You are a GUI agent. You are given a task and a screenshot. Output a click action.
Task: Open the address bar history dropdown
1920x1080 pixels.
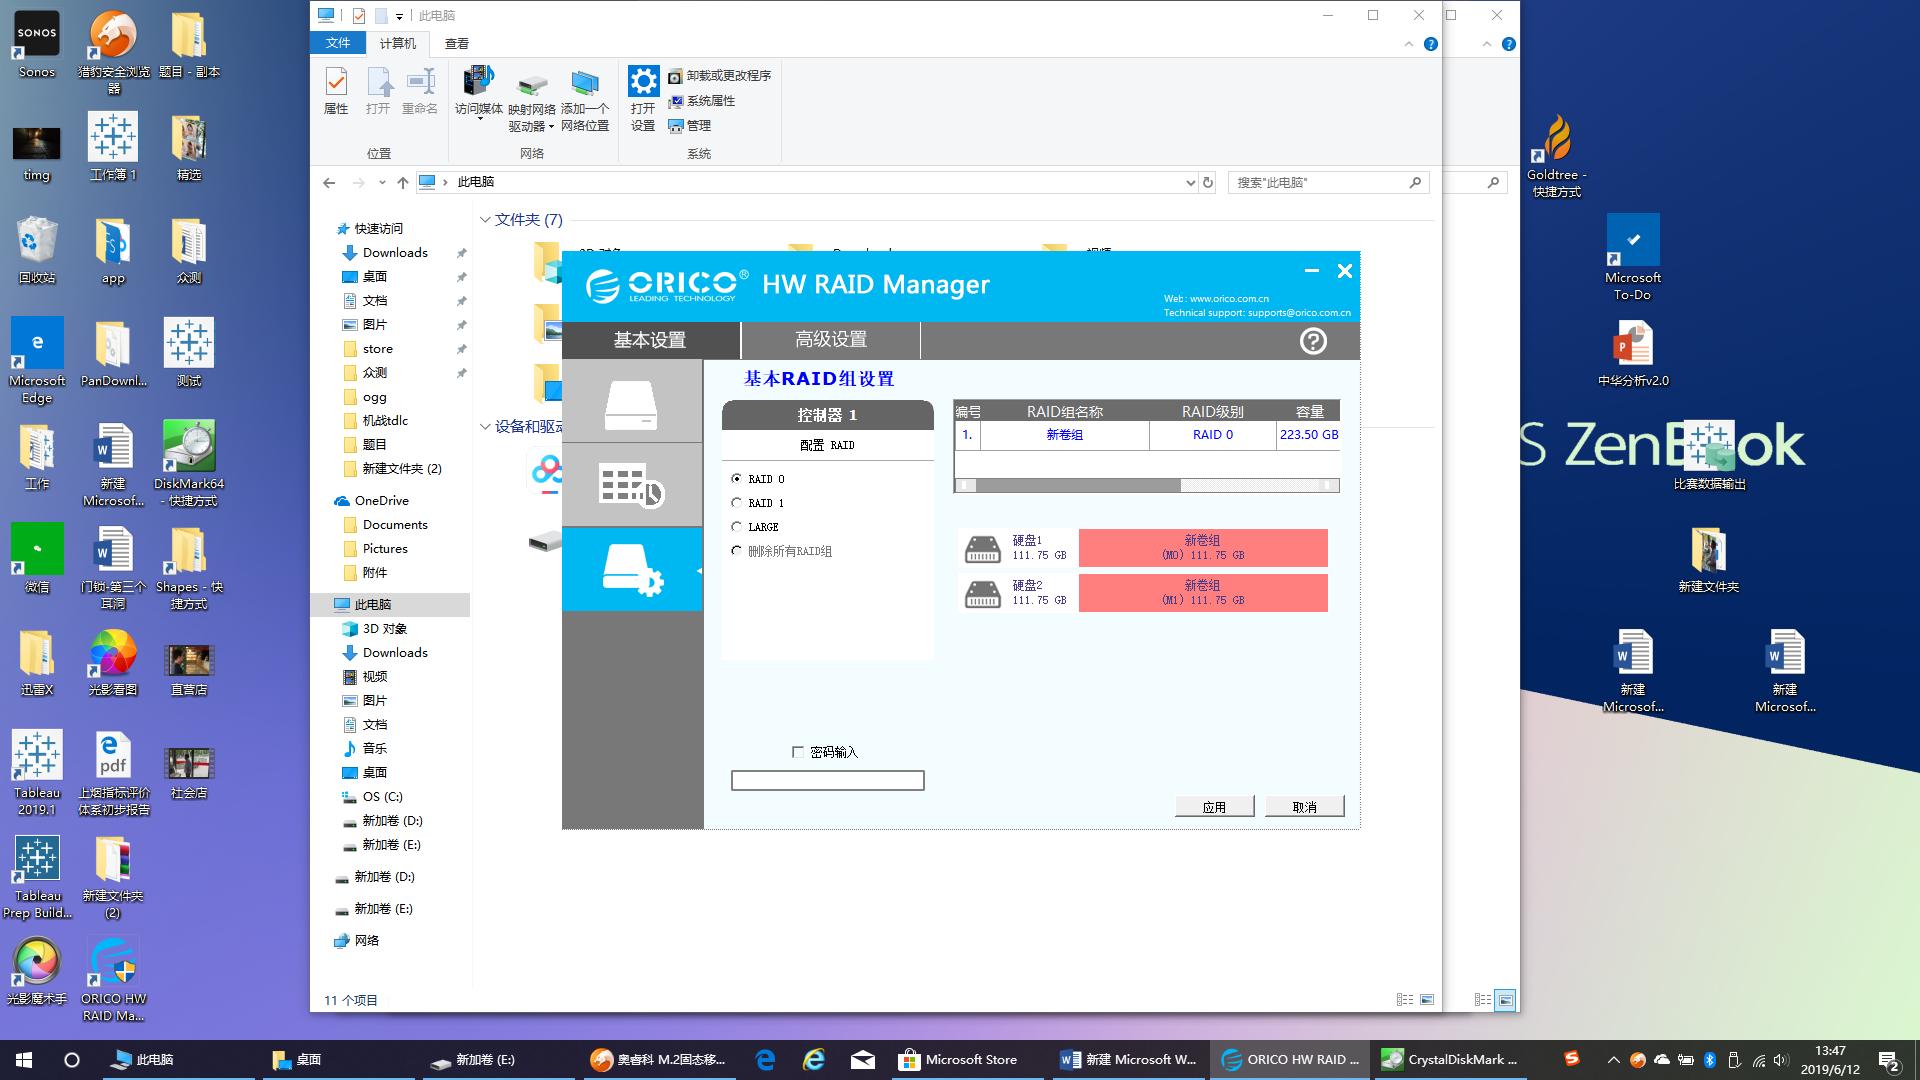coord(1190,183)
